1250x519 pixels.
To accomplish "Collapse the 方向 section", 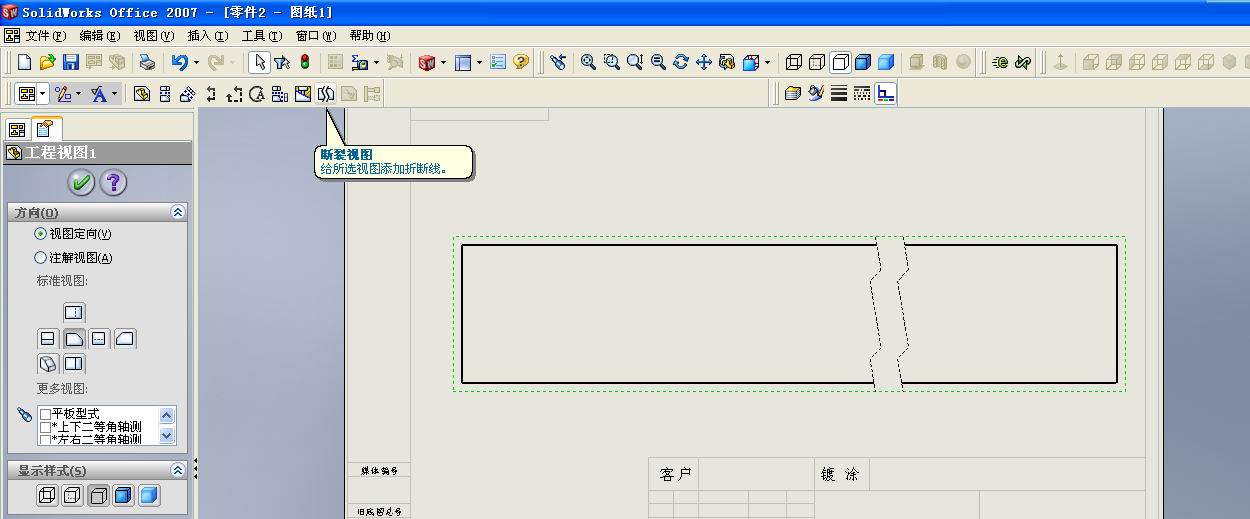I will point(178,212).
